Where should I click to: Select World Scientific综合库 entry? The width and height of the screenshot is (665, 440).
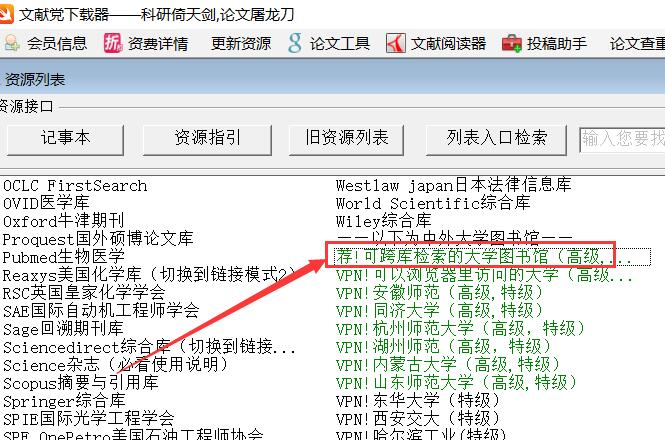click(433, 203)
